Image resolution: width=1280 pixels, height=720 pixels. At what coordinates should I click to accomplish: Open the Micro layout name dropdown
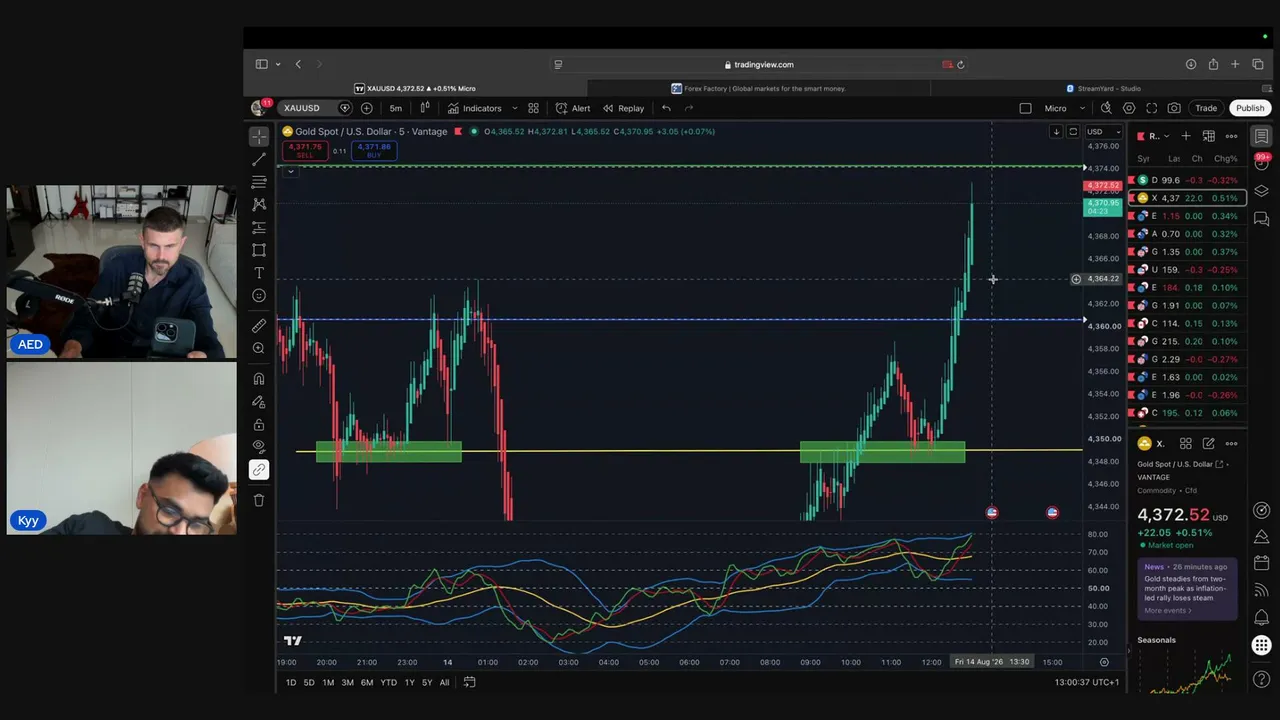point(1065,108)
